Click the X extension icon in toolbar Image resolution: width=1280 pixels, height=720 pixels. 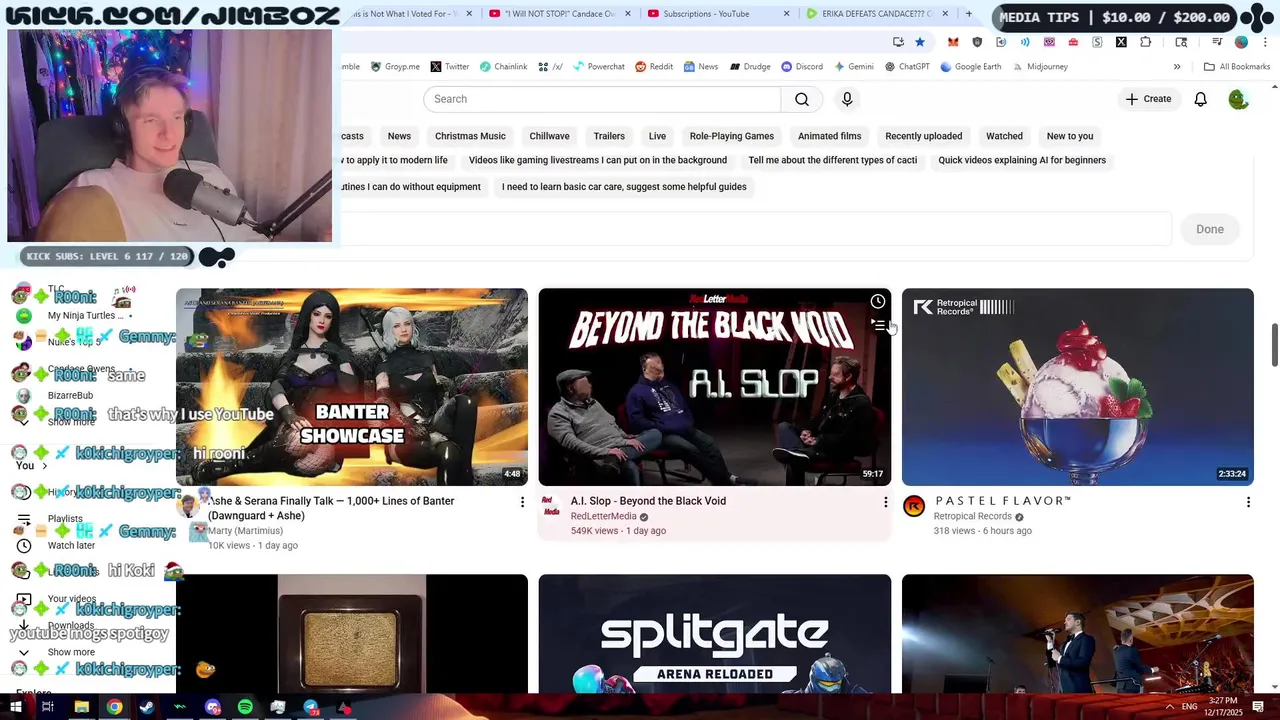point(1121,42)
